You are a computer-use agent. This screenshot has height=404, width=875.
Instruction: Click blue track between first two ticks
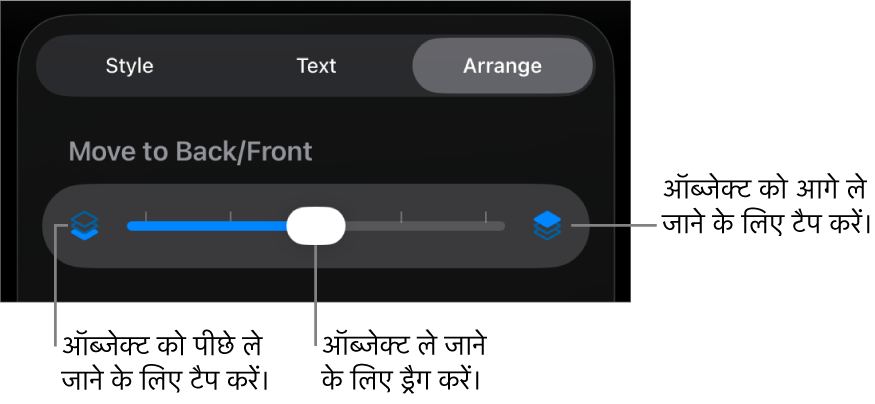pos(188,226)
